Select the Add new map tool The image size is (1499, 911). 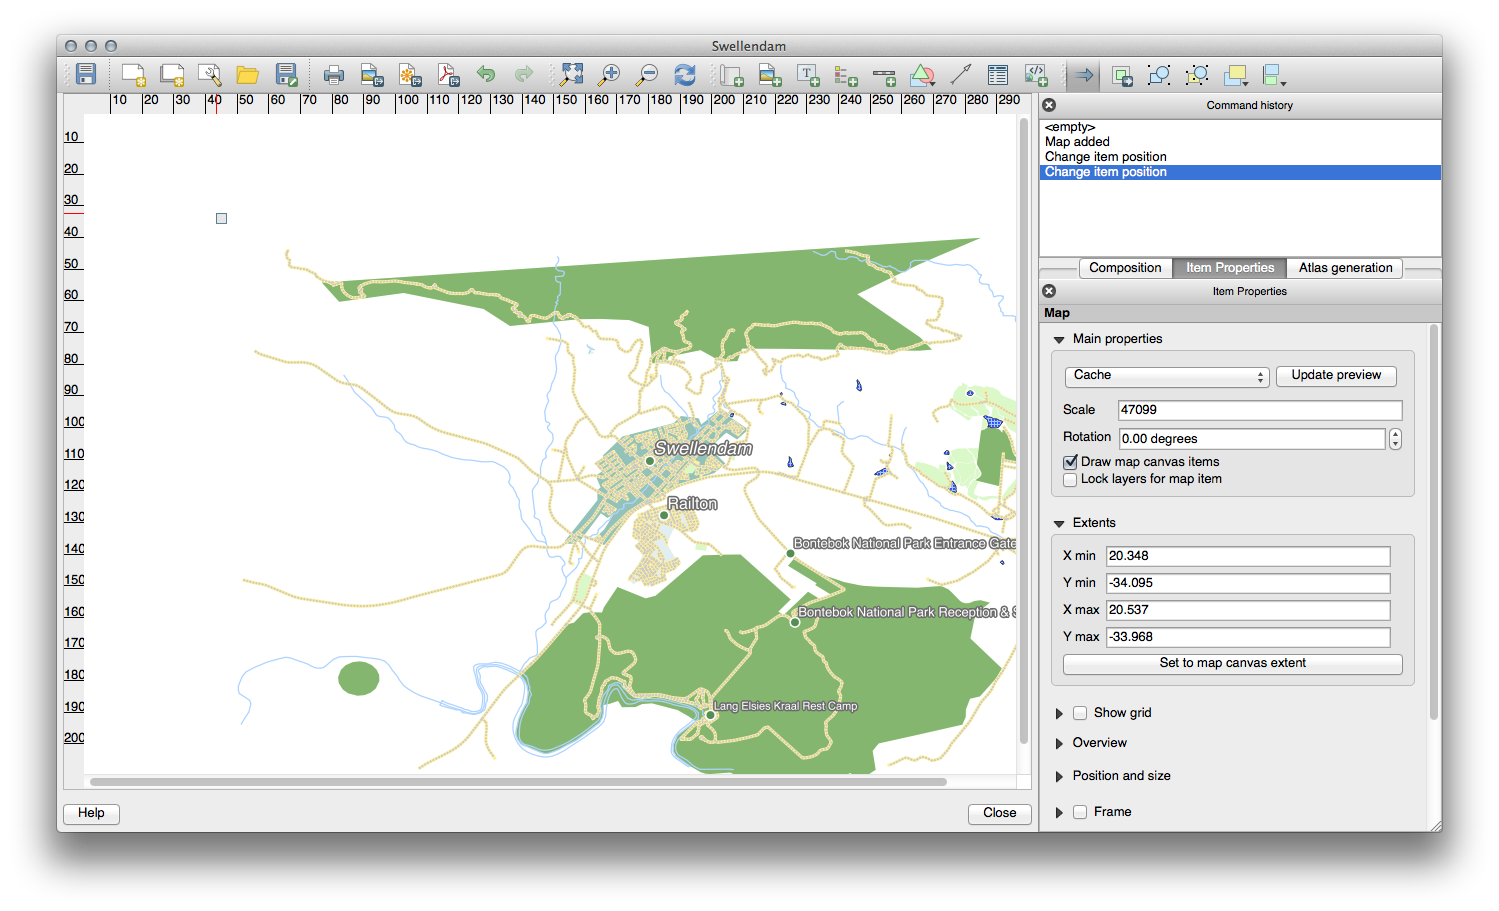(x=732, y=75)
